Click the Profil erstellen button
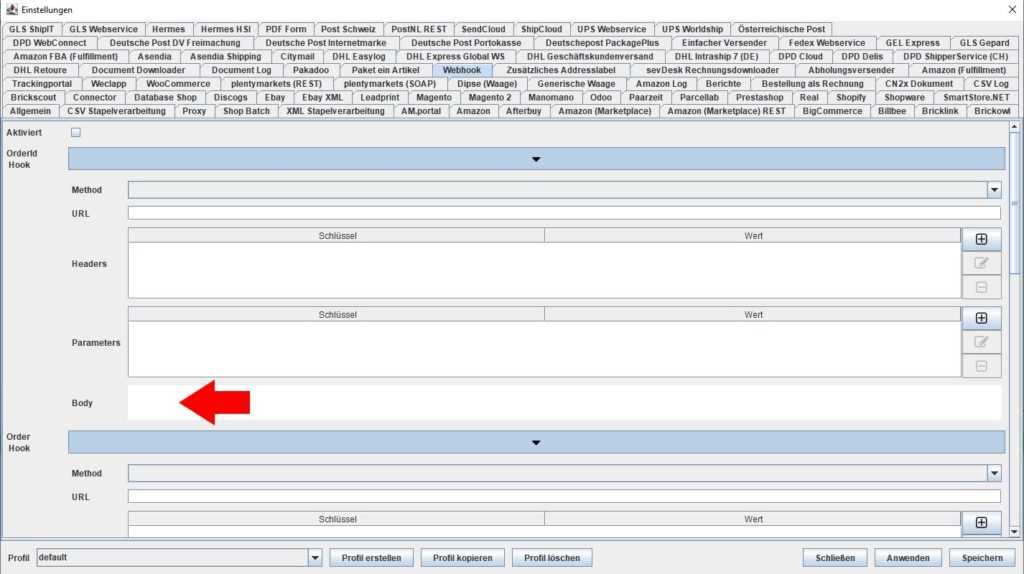This screenshot has height=574, width=1024. [372, 558]
